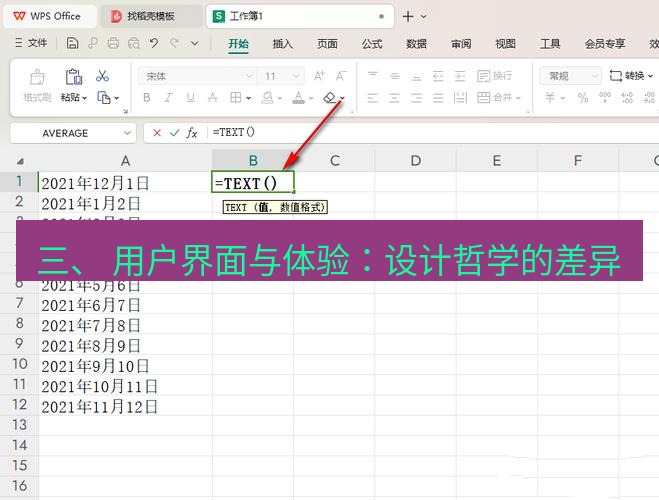Expand the quick access toolbar more arrow
The width and height of the screenshot is (659, 500).
[x=195, y=43]
